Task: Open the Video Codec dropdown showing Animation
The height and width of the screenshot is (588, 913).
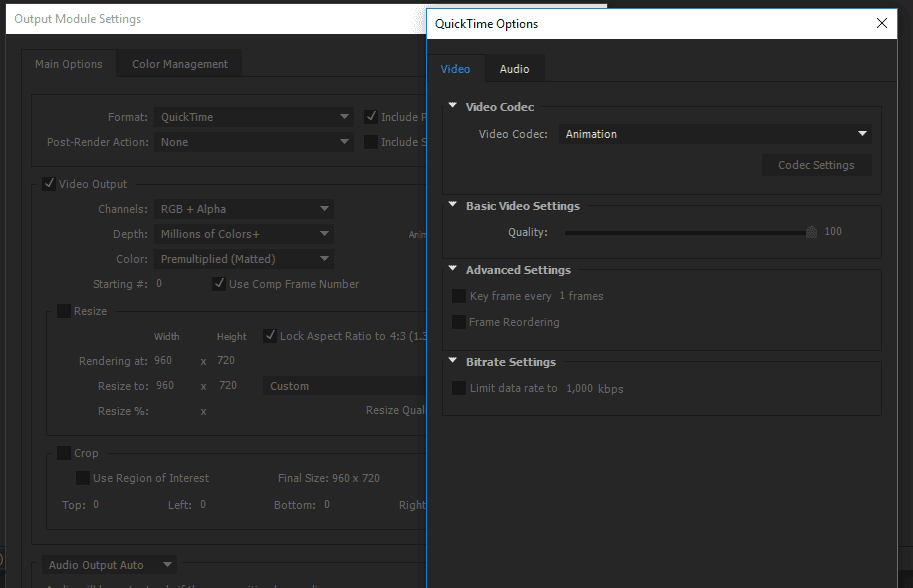Action: pyautogui.click(x=715, y=134)
